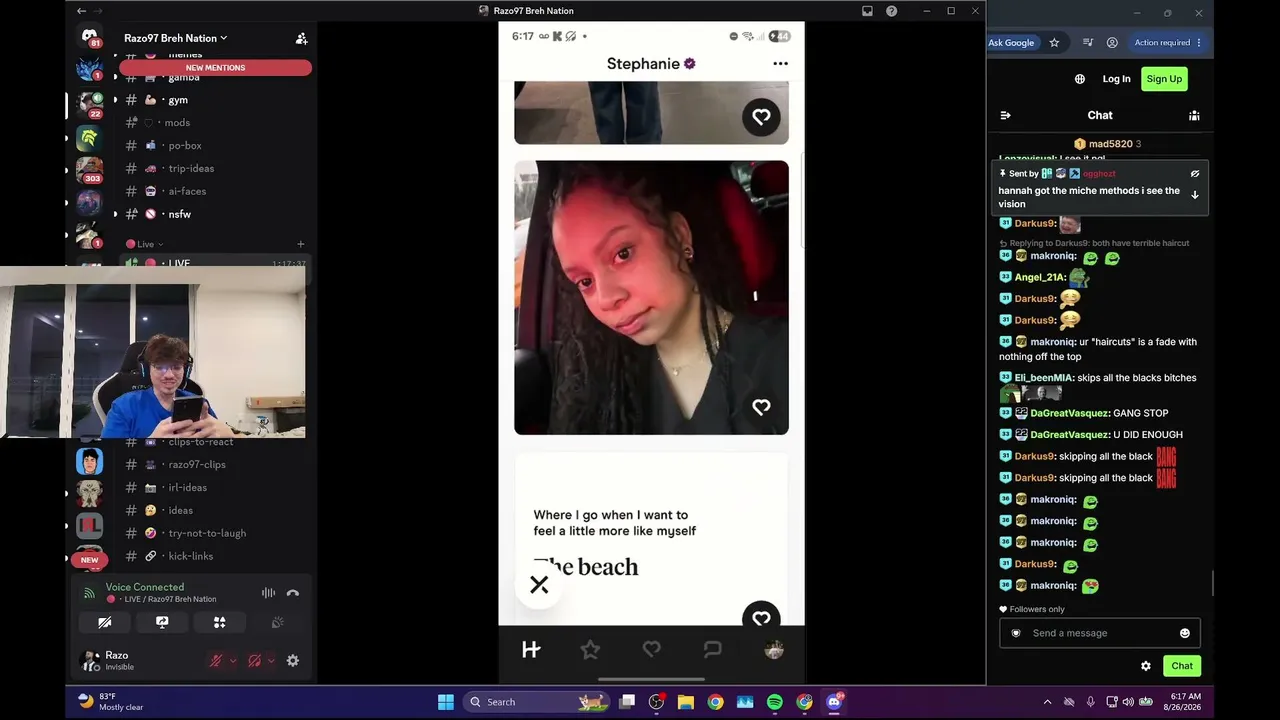Open the kick-links channel
Image resolution: width=1280 pixels, height=720 pixels.
215,556
